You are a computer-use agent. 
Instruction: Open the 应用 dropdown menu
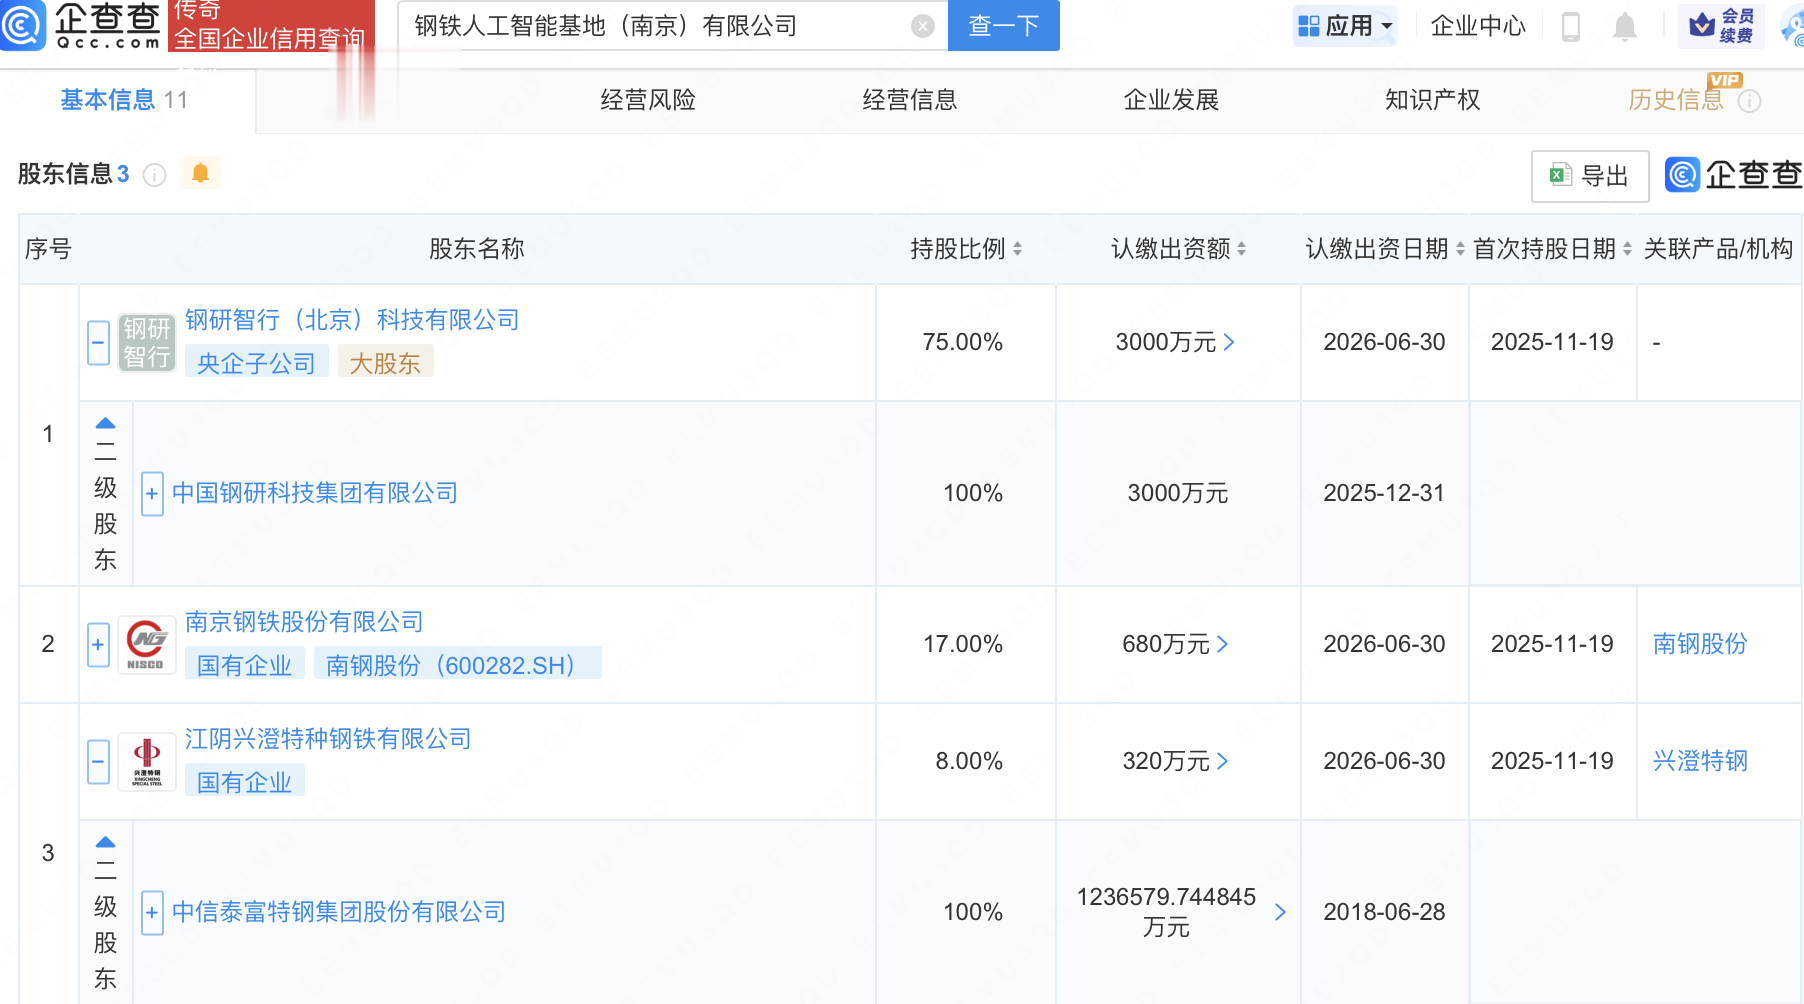[x=1345, y=26]
